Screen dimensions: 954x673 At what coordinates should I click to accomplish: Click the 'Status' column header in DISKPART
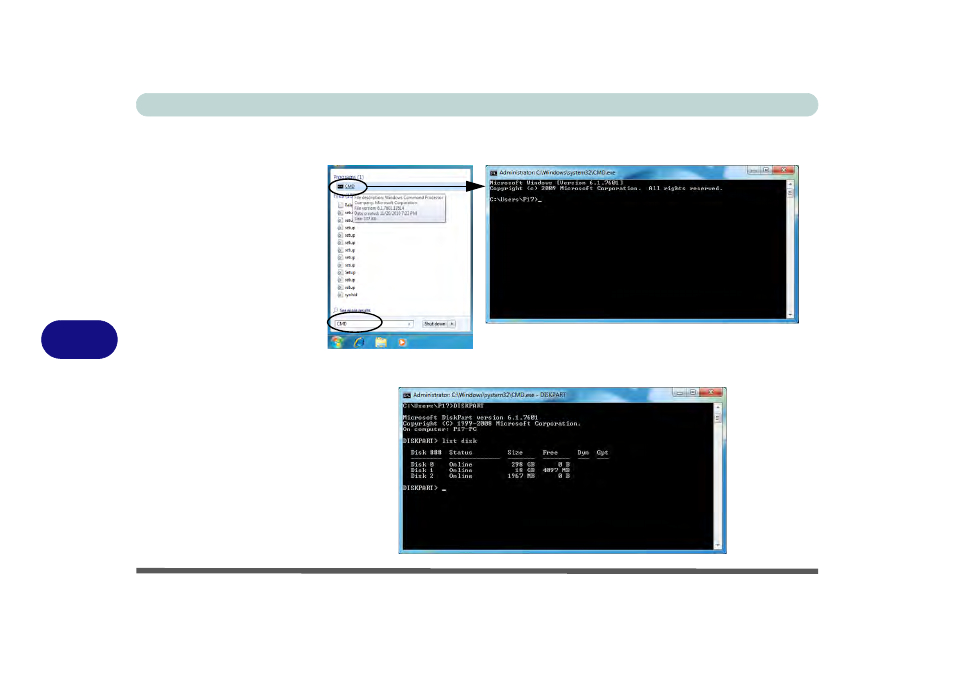[x=461, y=453]
